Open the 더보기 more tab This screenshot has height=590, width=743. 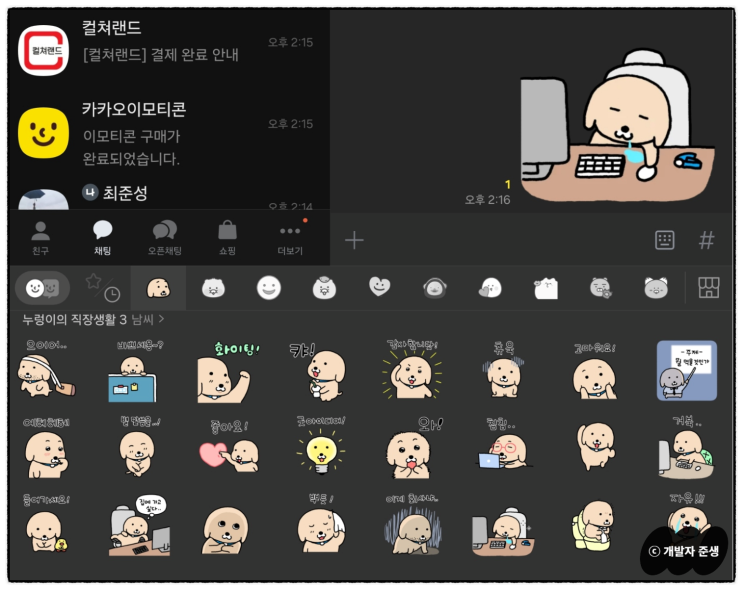290,238
